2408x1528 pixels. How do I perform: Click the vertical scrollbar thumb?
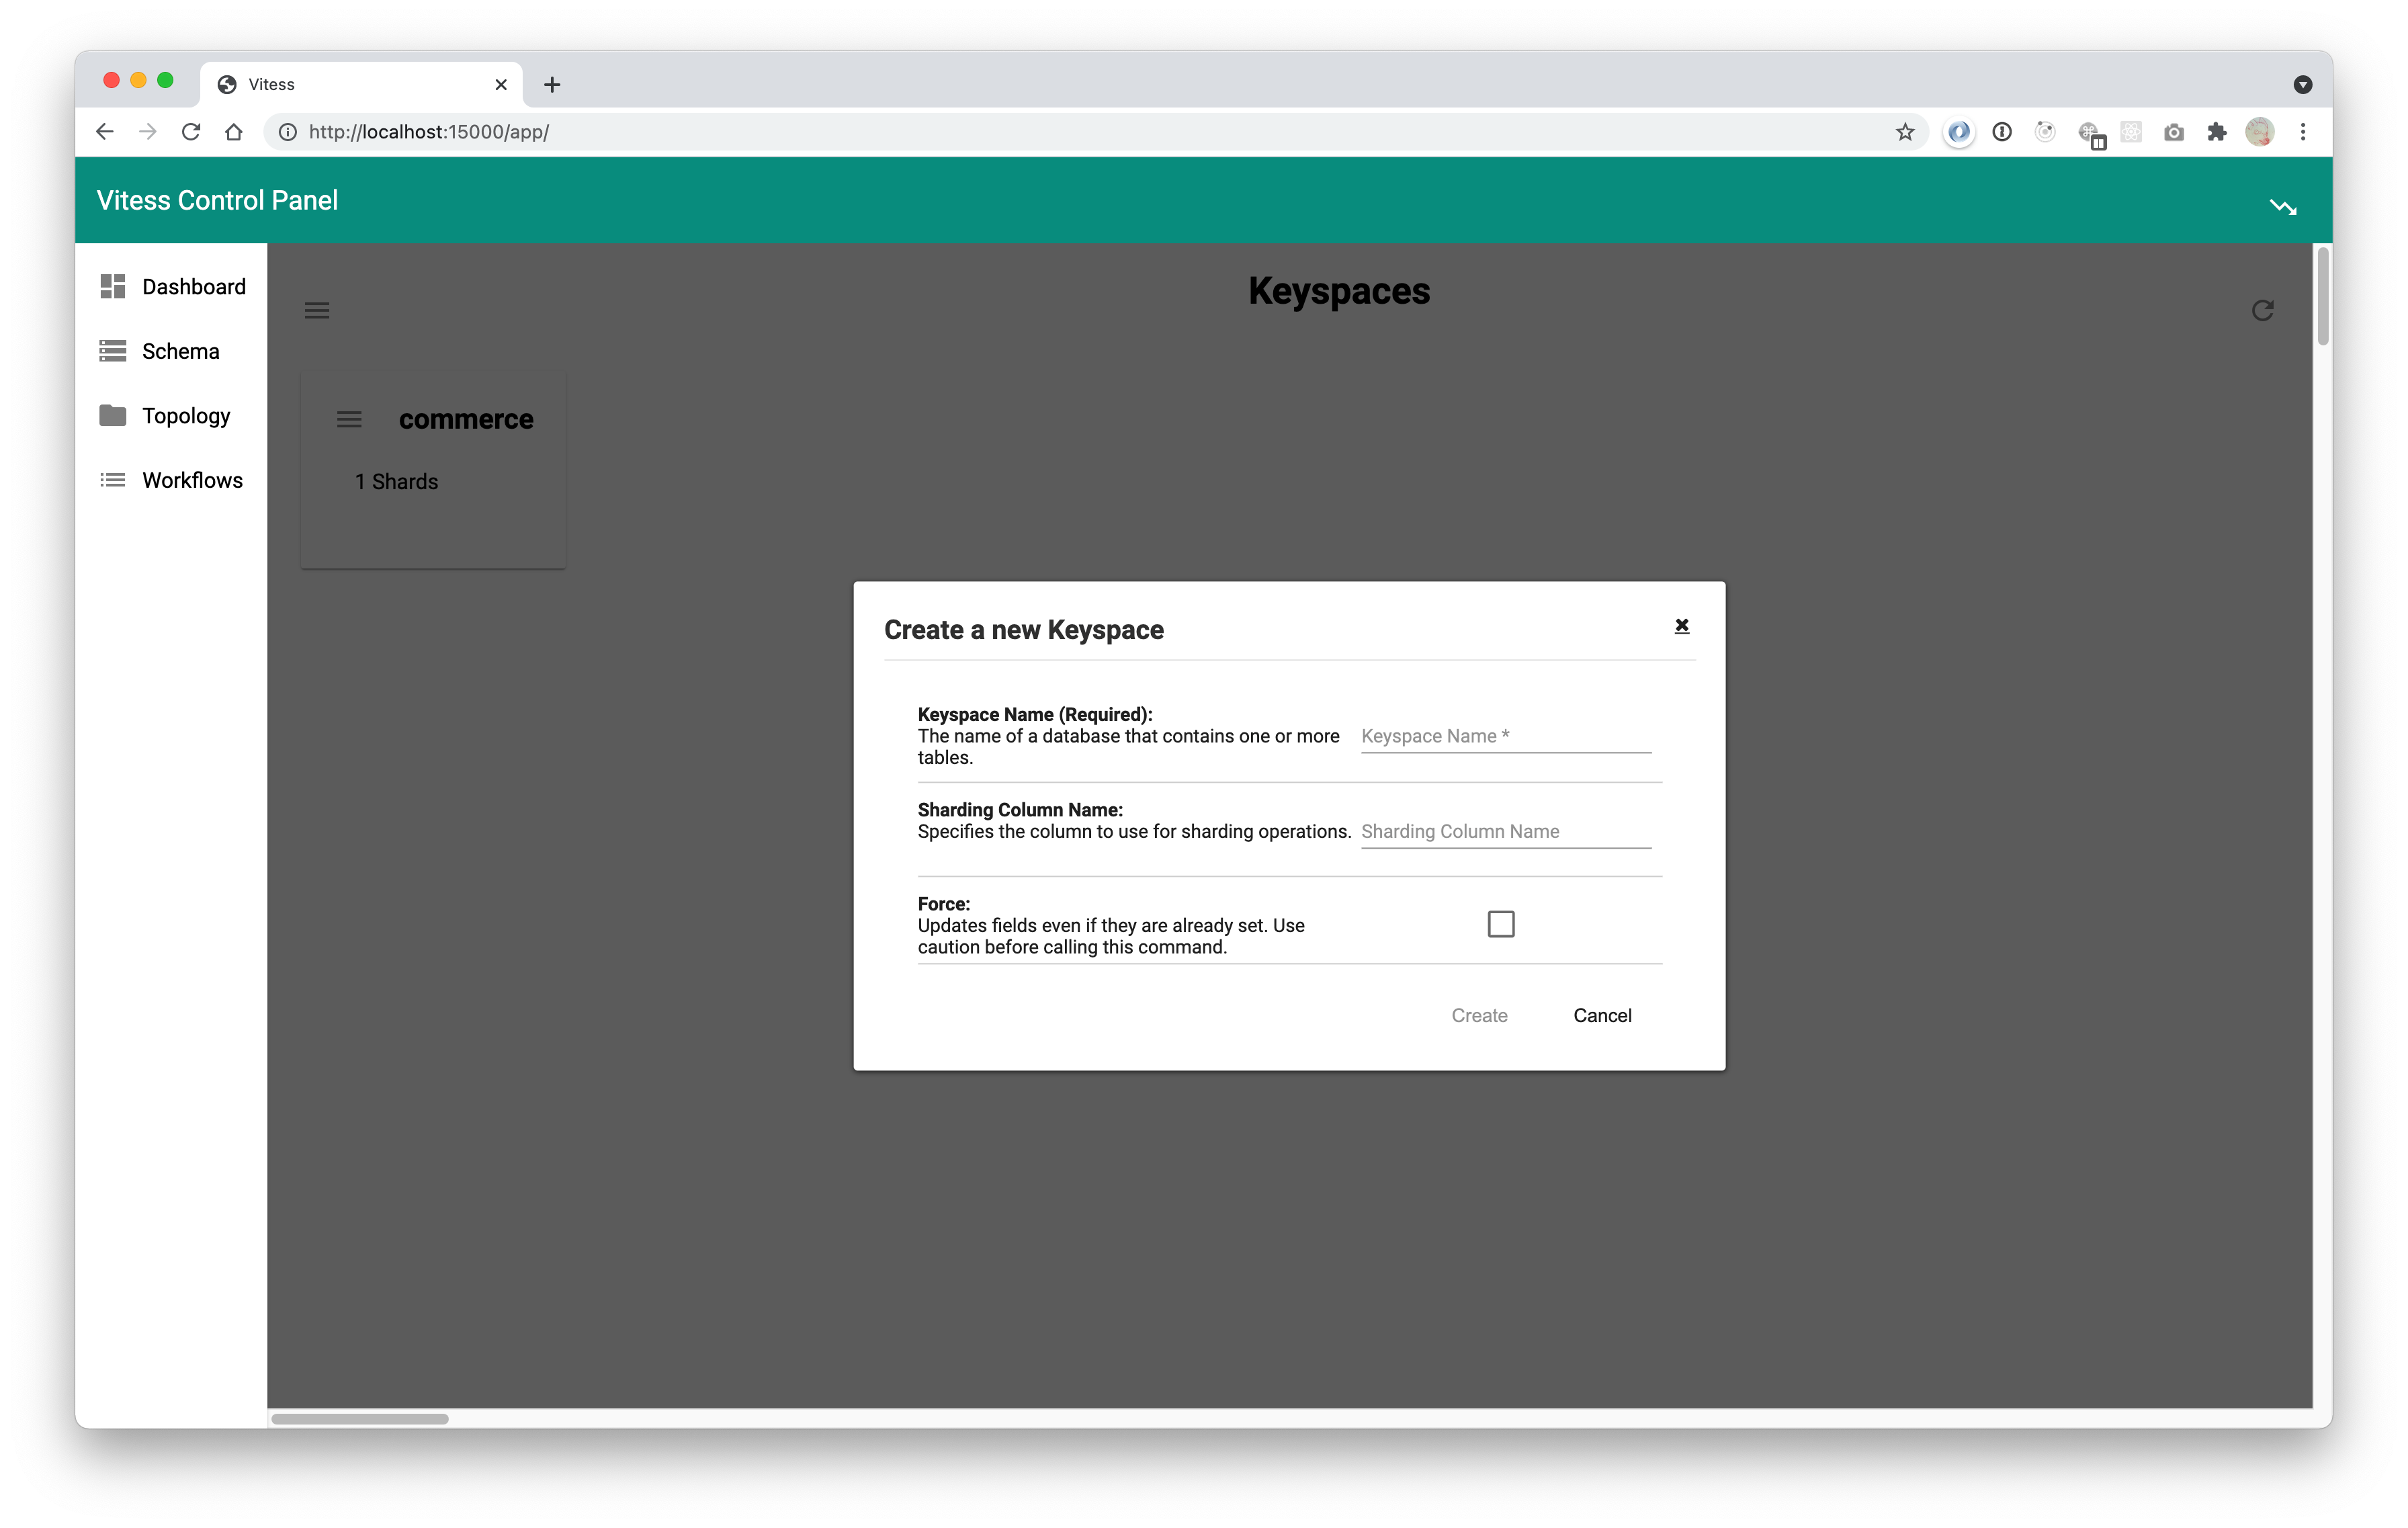[x=2323, y=297]
